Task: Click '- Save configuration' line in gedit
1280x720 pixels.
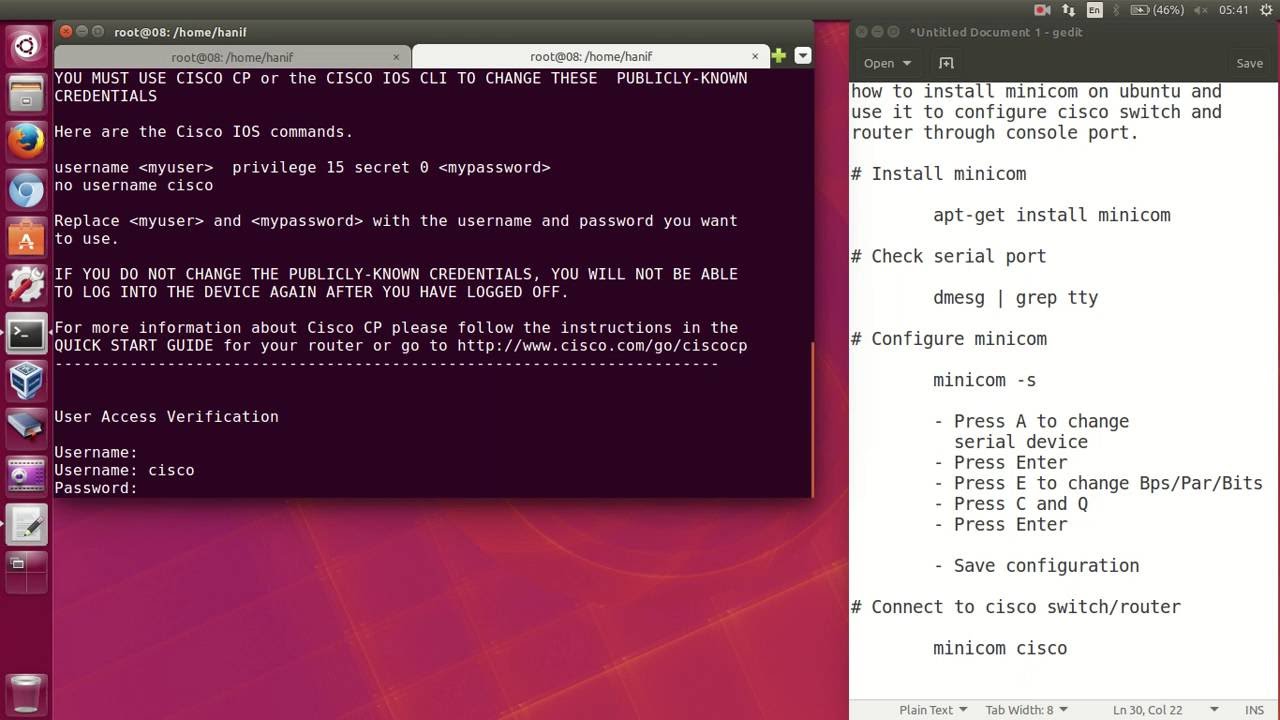Action: point(1036,566)
